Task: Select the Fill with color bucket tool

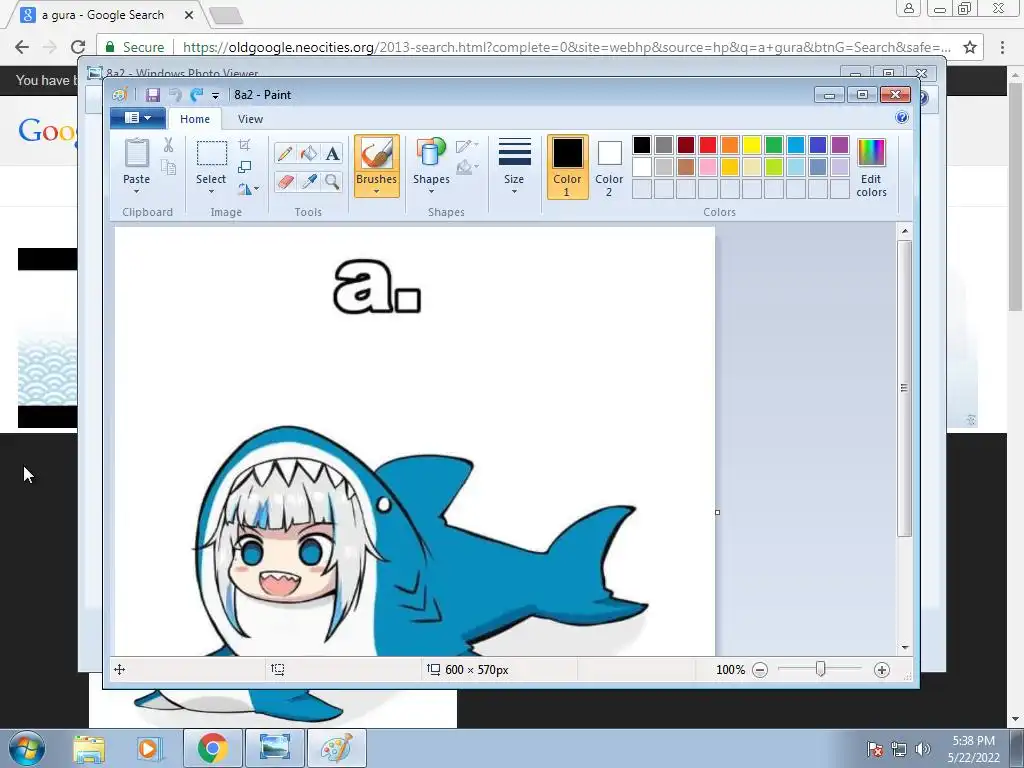Action: (x=308, y=153)
